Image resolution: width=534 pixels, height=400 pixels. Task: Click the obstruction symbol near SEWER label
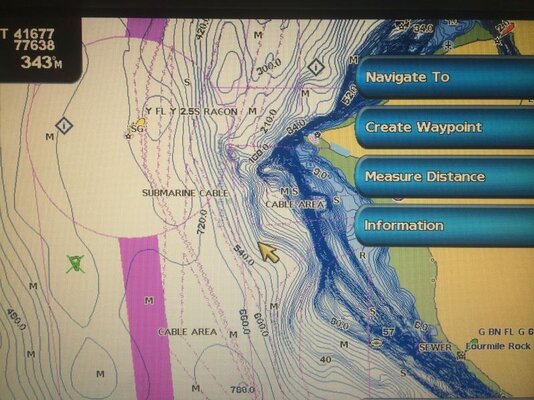click(x=376, y=343)
